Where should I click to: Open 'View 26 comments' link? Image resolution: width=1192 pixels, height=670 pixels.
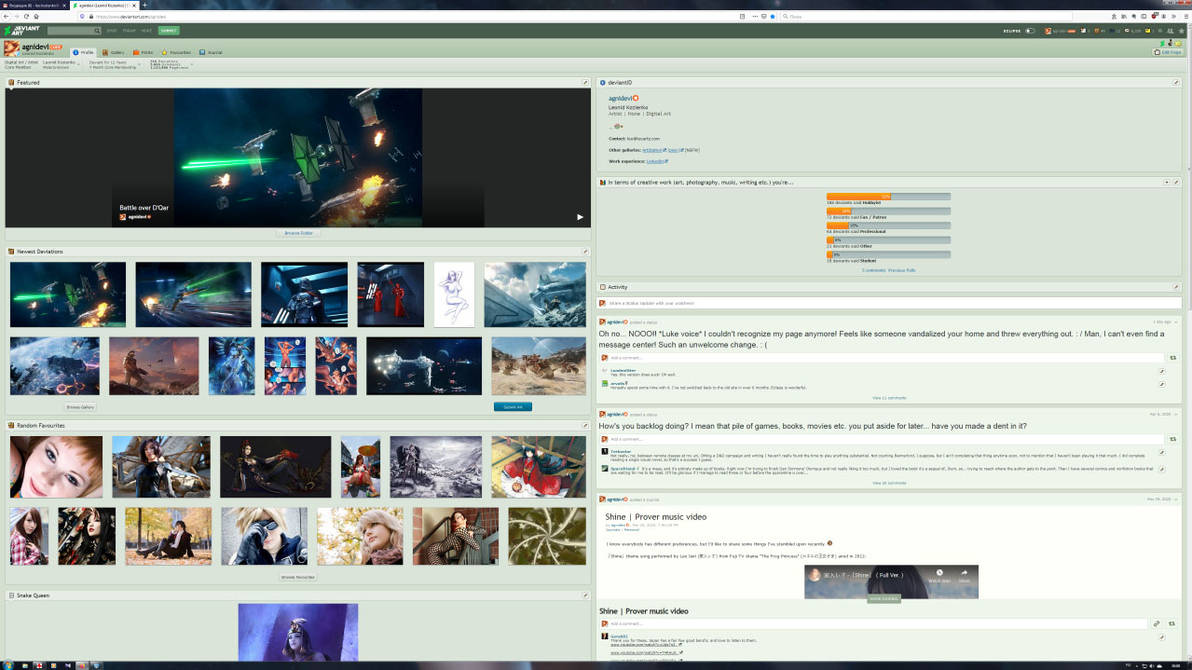tap(889, 483)
